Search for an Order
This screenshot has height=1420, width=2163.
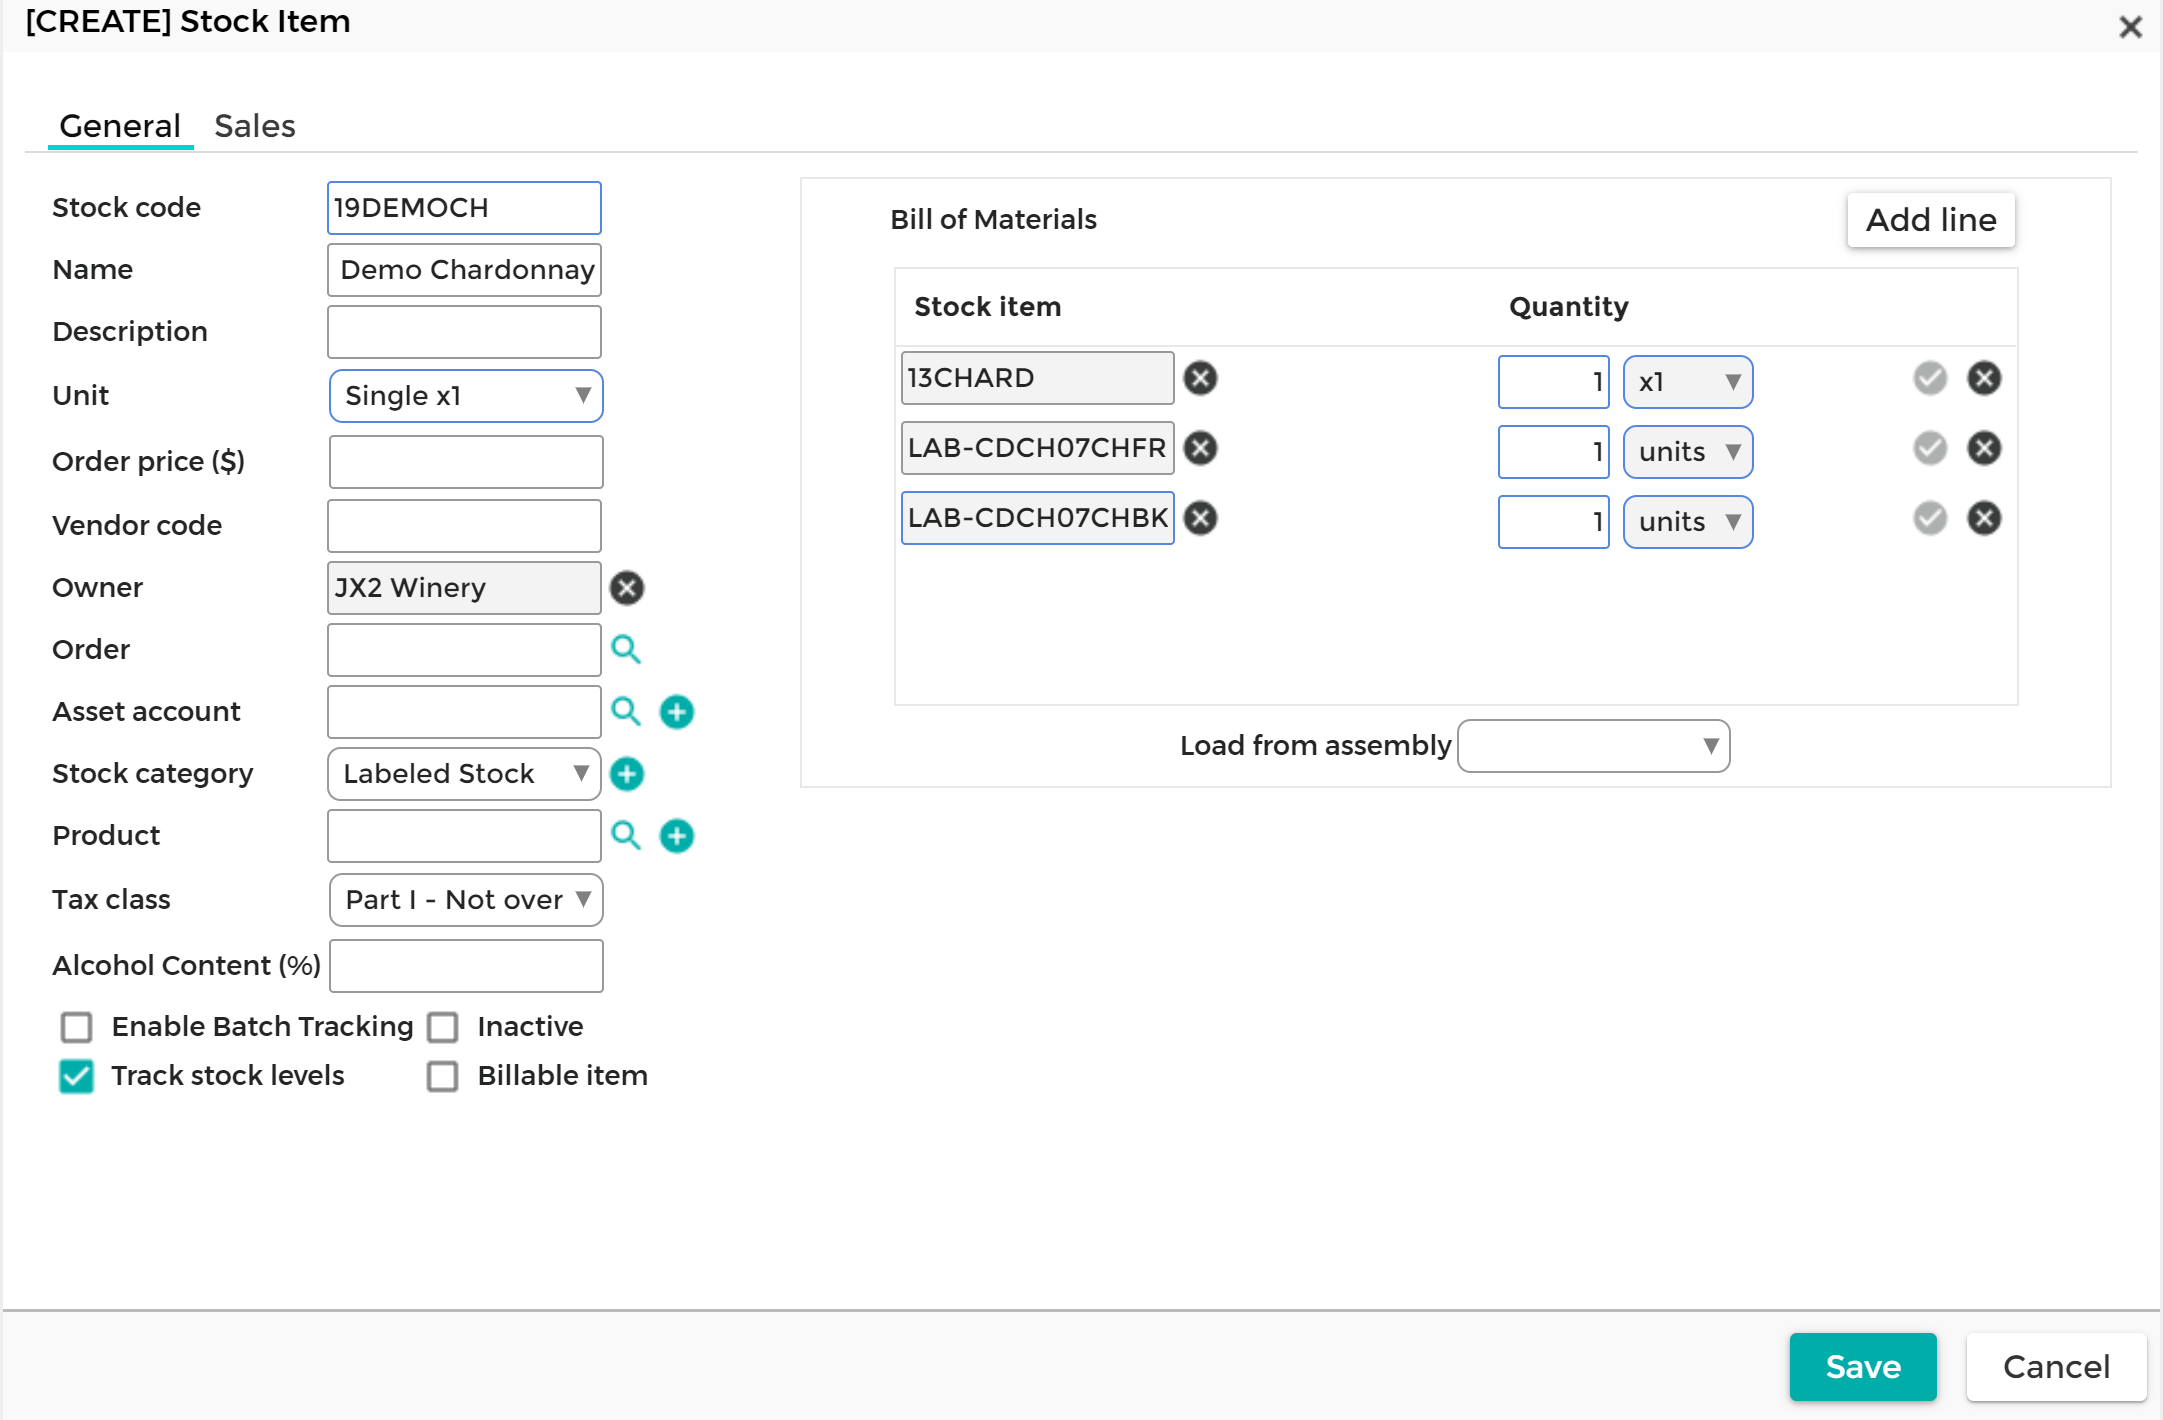[626, 650]
